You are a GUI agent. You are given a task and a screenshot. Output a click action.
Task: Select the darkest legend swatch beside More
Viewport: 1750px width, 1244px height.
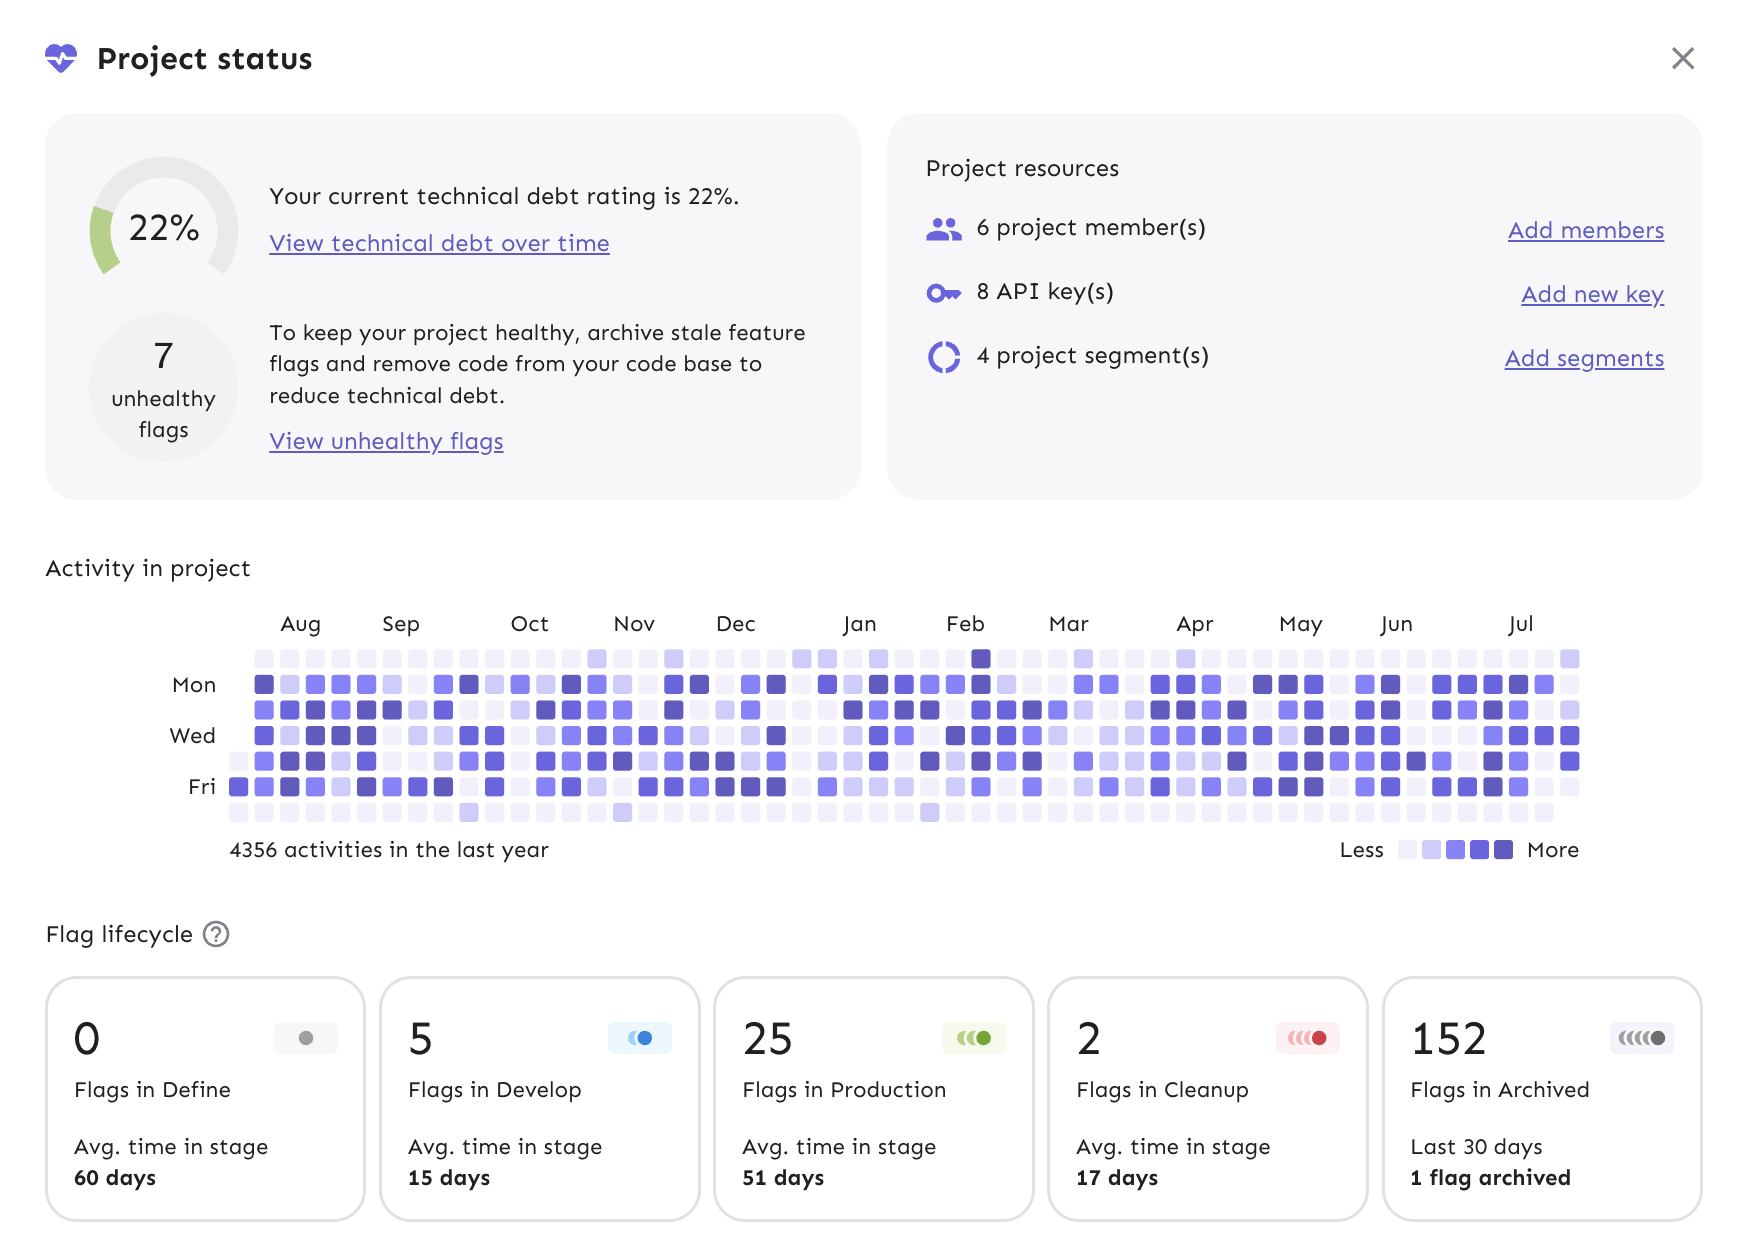pyautogui.click(x=1503, y=849)
